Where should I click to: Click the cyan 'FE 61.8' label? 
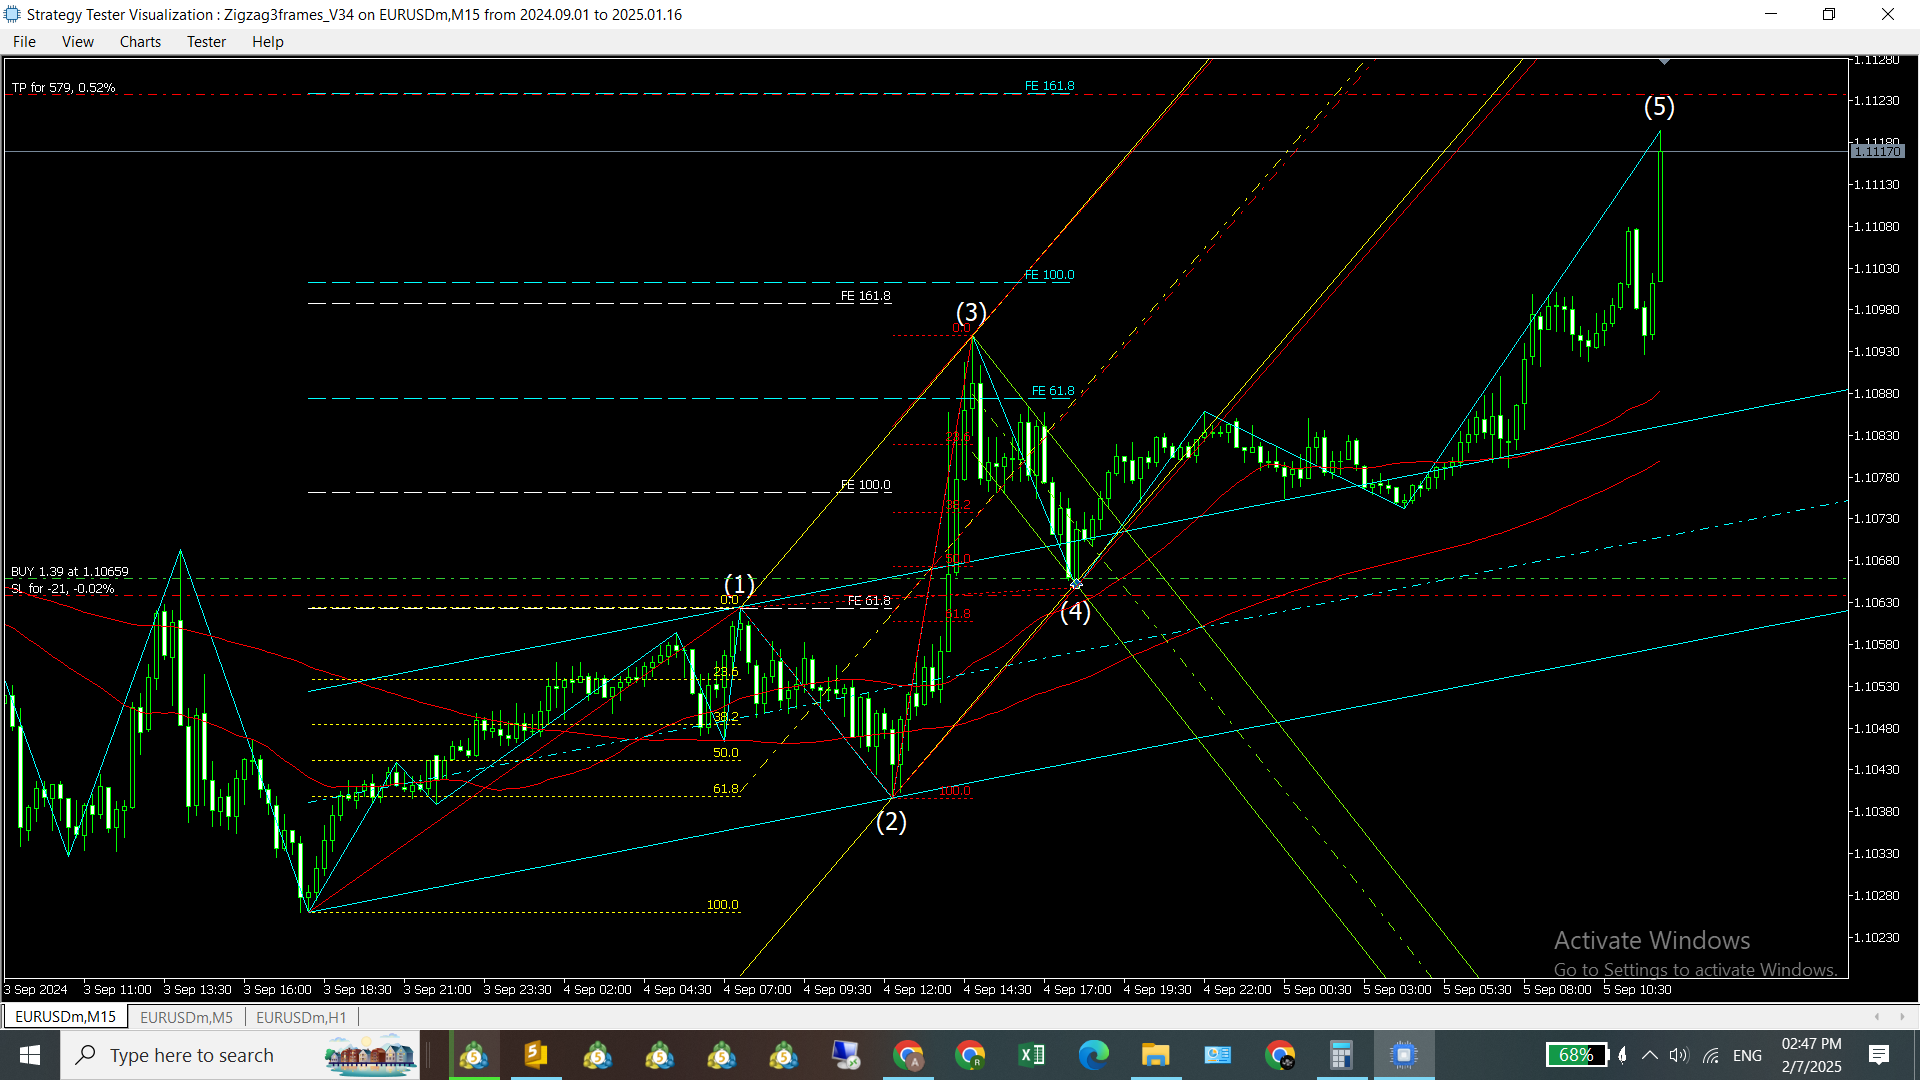click(x=1053, y=391)
